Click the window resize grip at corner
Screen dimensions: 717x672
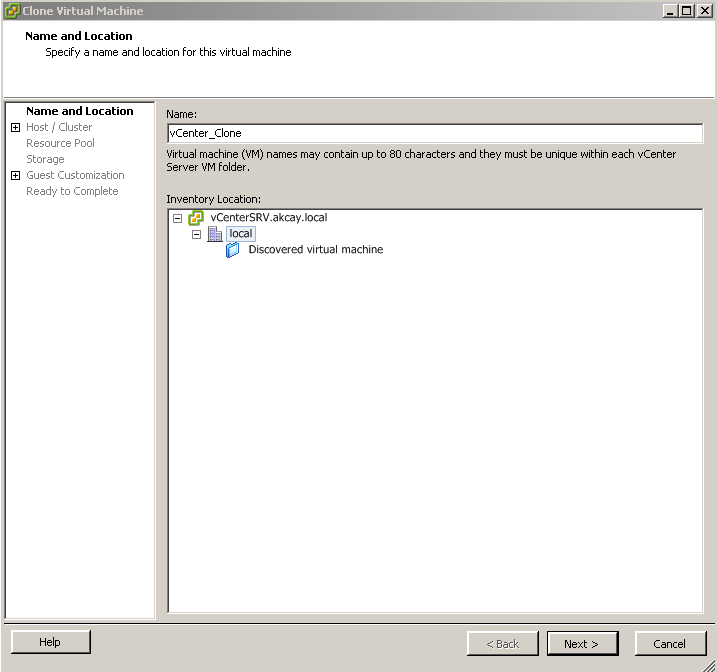coord(709,665)
